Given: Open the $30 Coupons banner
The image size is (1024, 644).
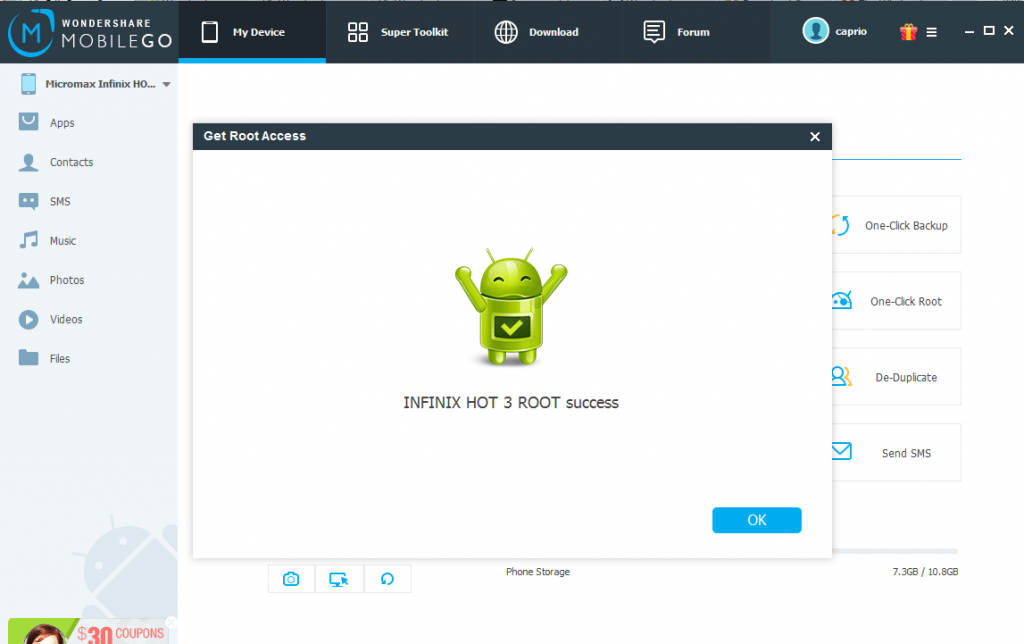Looking at the screenshot, I should click(88, 632).
